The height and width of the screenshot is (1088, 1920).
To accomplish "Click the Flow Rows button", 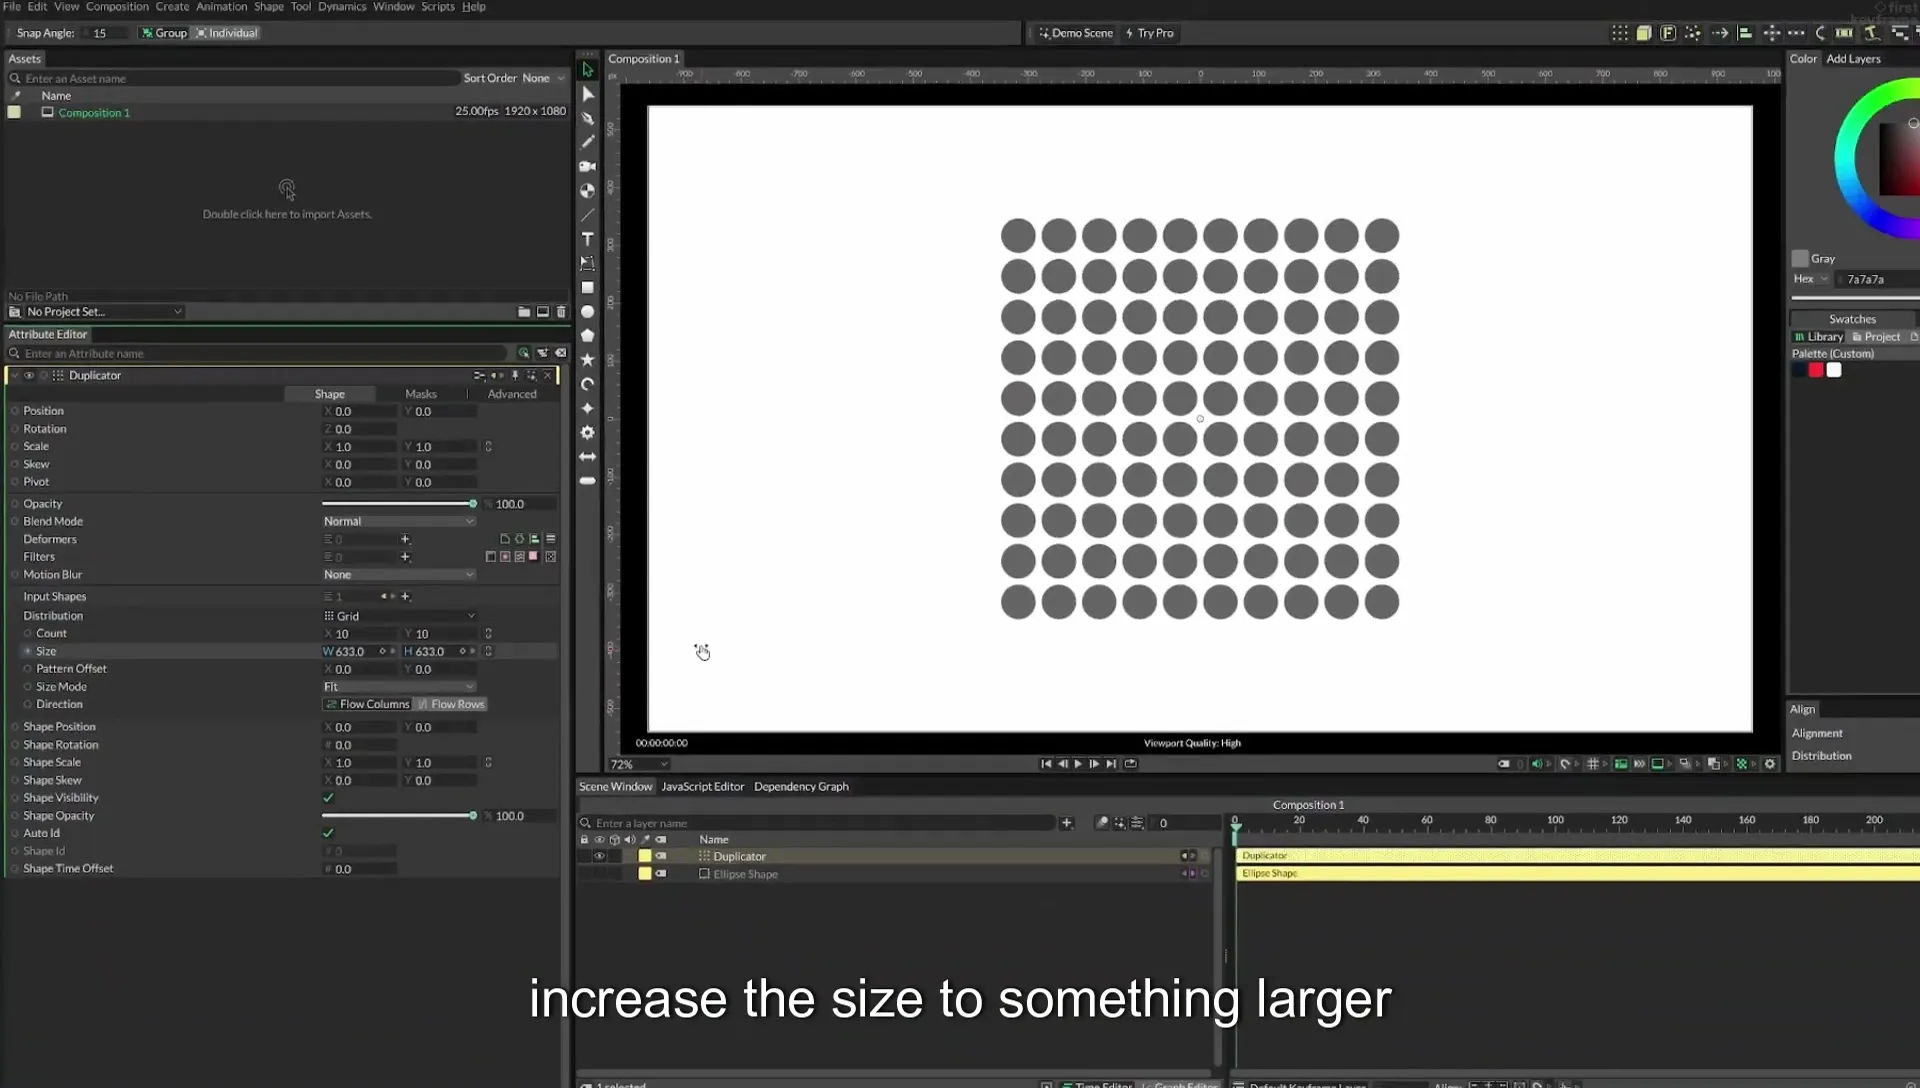I will point(451,704).
